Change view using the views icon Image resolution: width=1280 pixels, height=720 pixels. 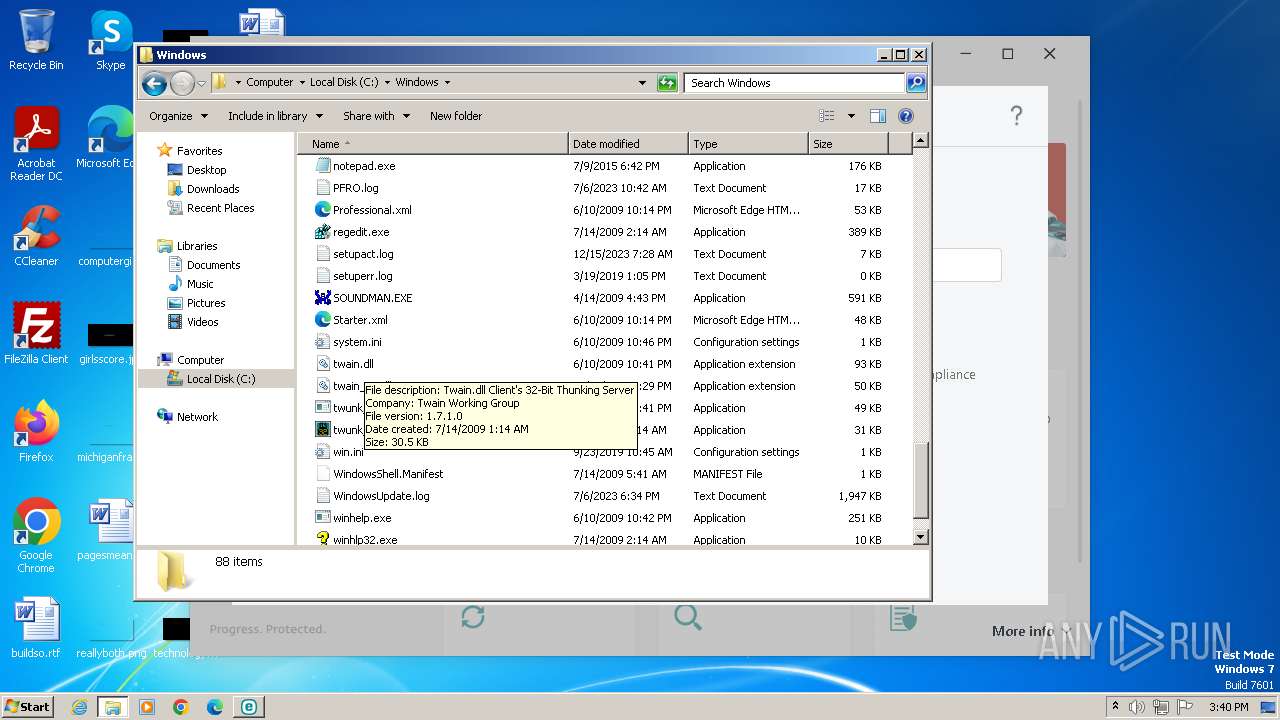(827, 116)
